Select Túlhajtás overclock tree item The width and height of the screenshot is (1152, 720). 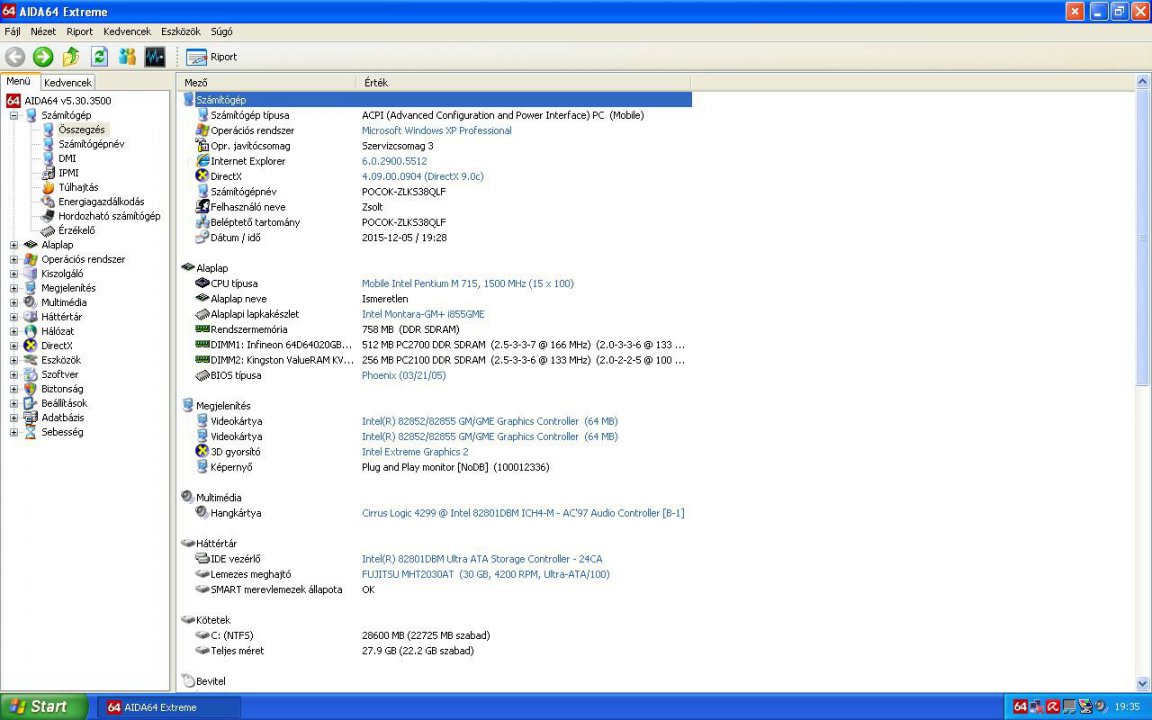coord(78,187)
